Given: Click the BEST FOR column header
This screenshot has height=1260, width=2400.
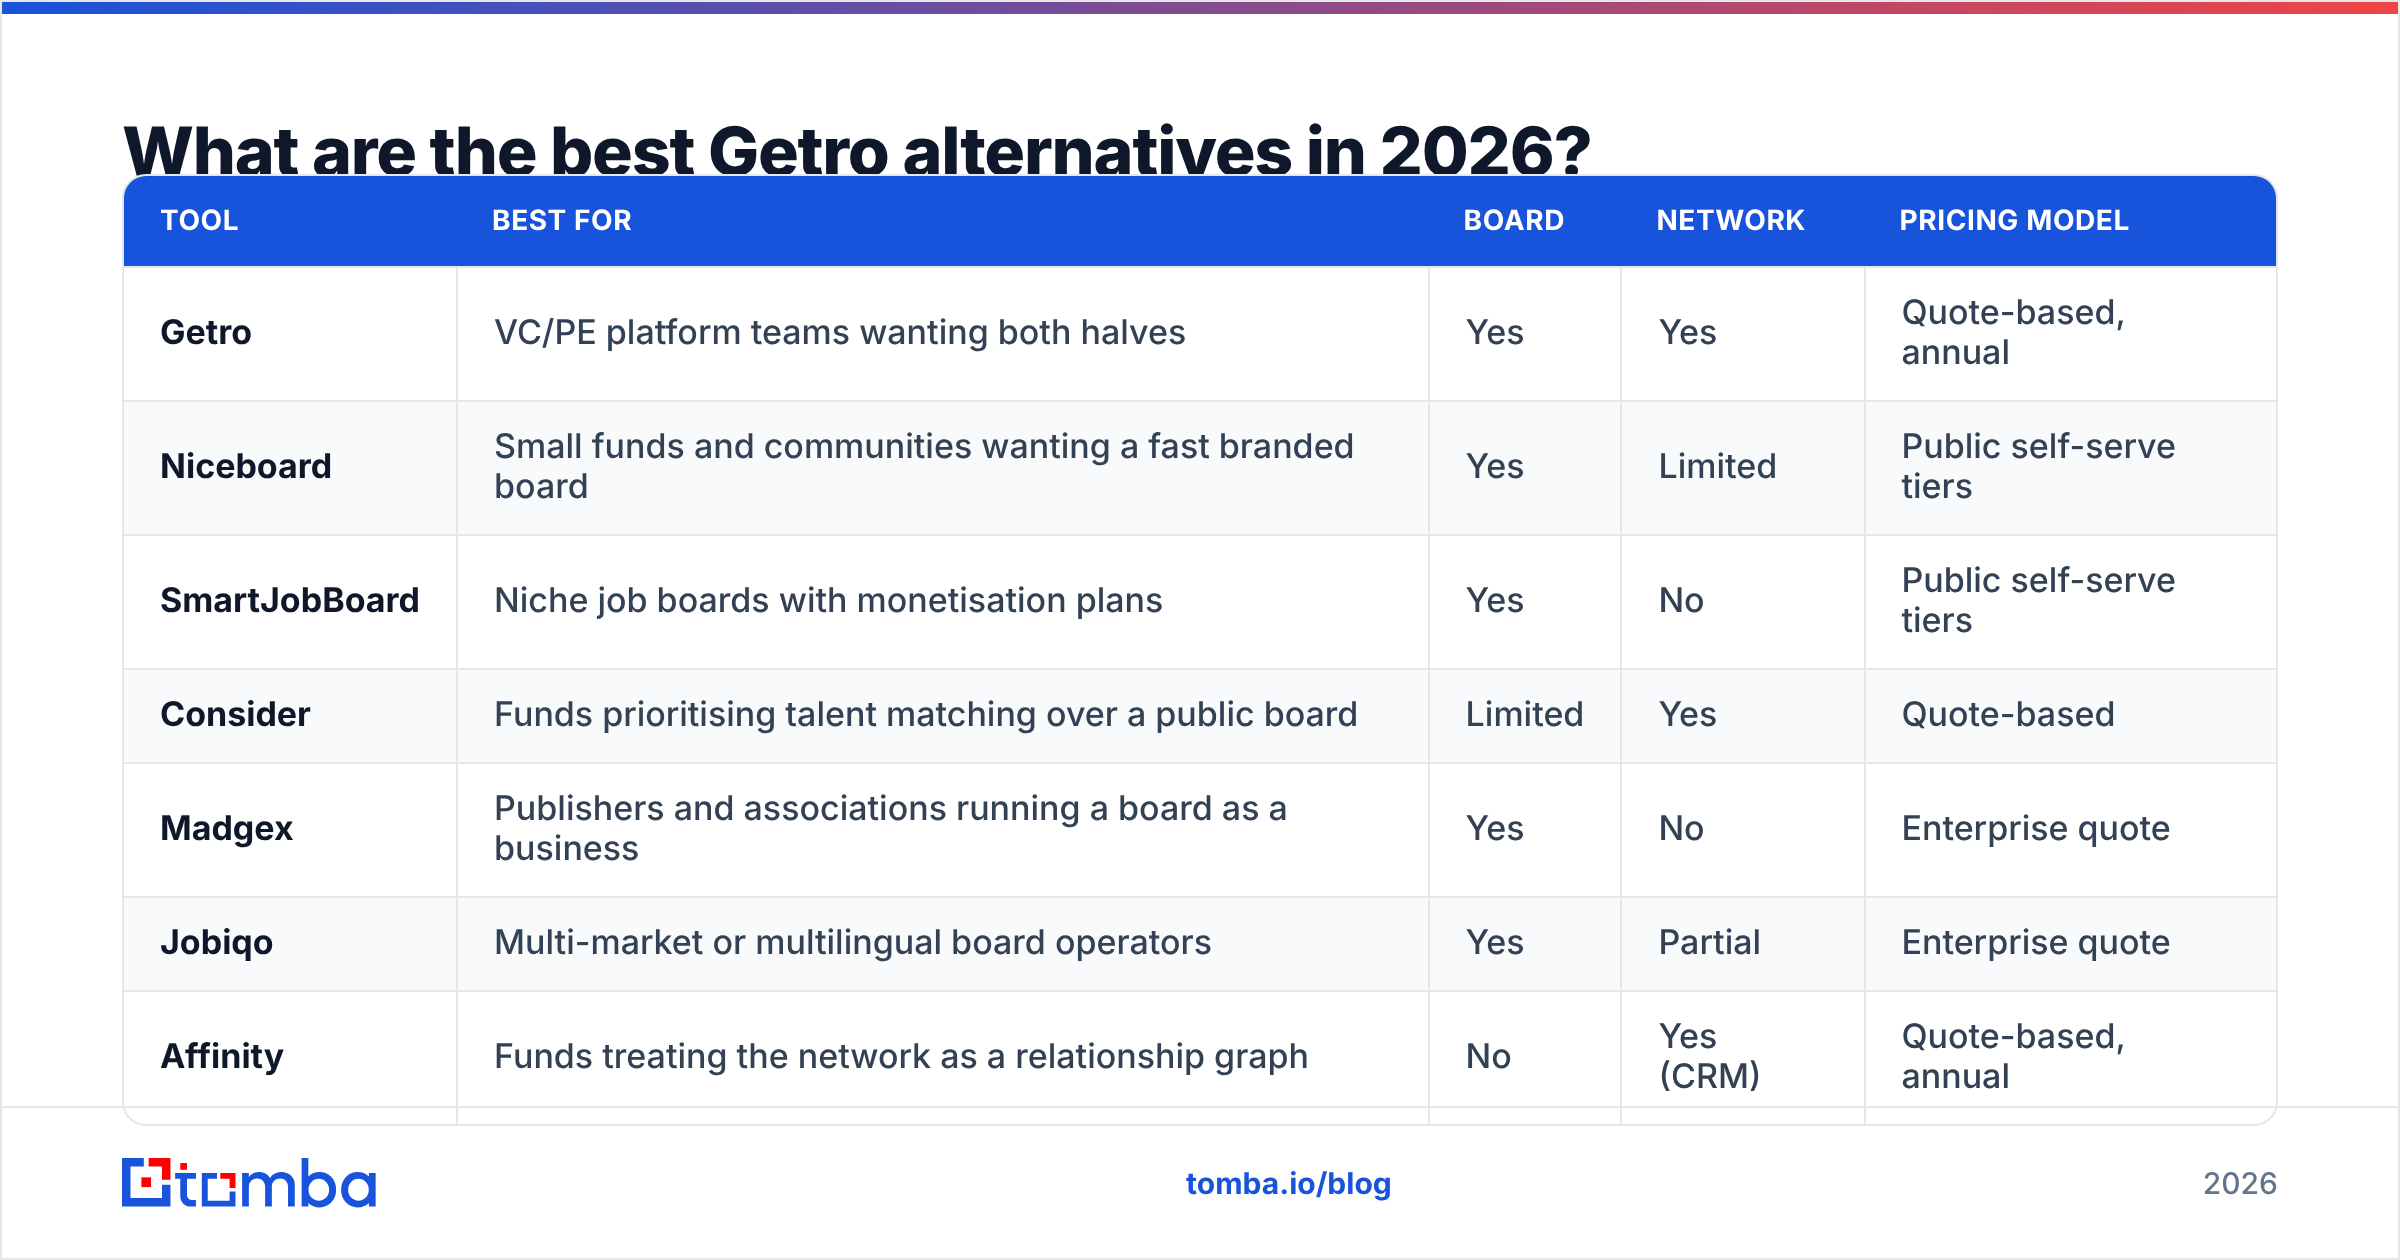Looking at the screenshot, I should 562,220.
